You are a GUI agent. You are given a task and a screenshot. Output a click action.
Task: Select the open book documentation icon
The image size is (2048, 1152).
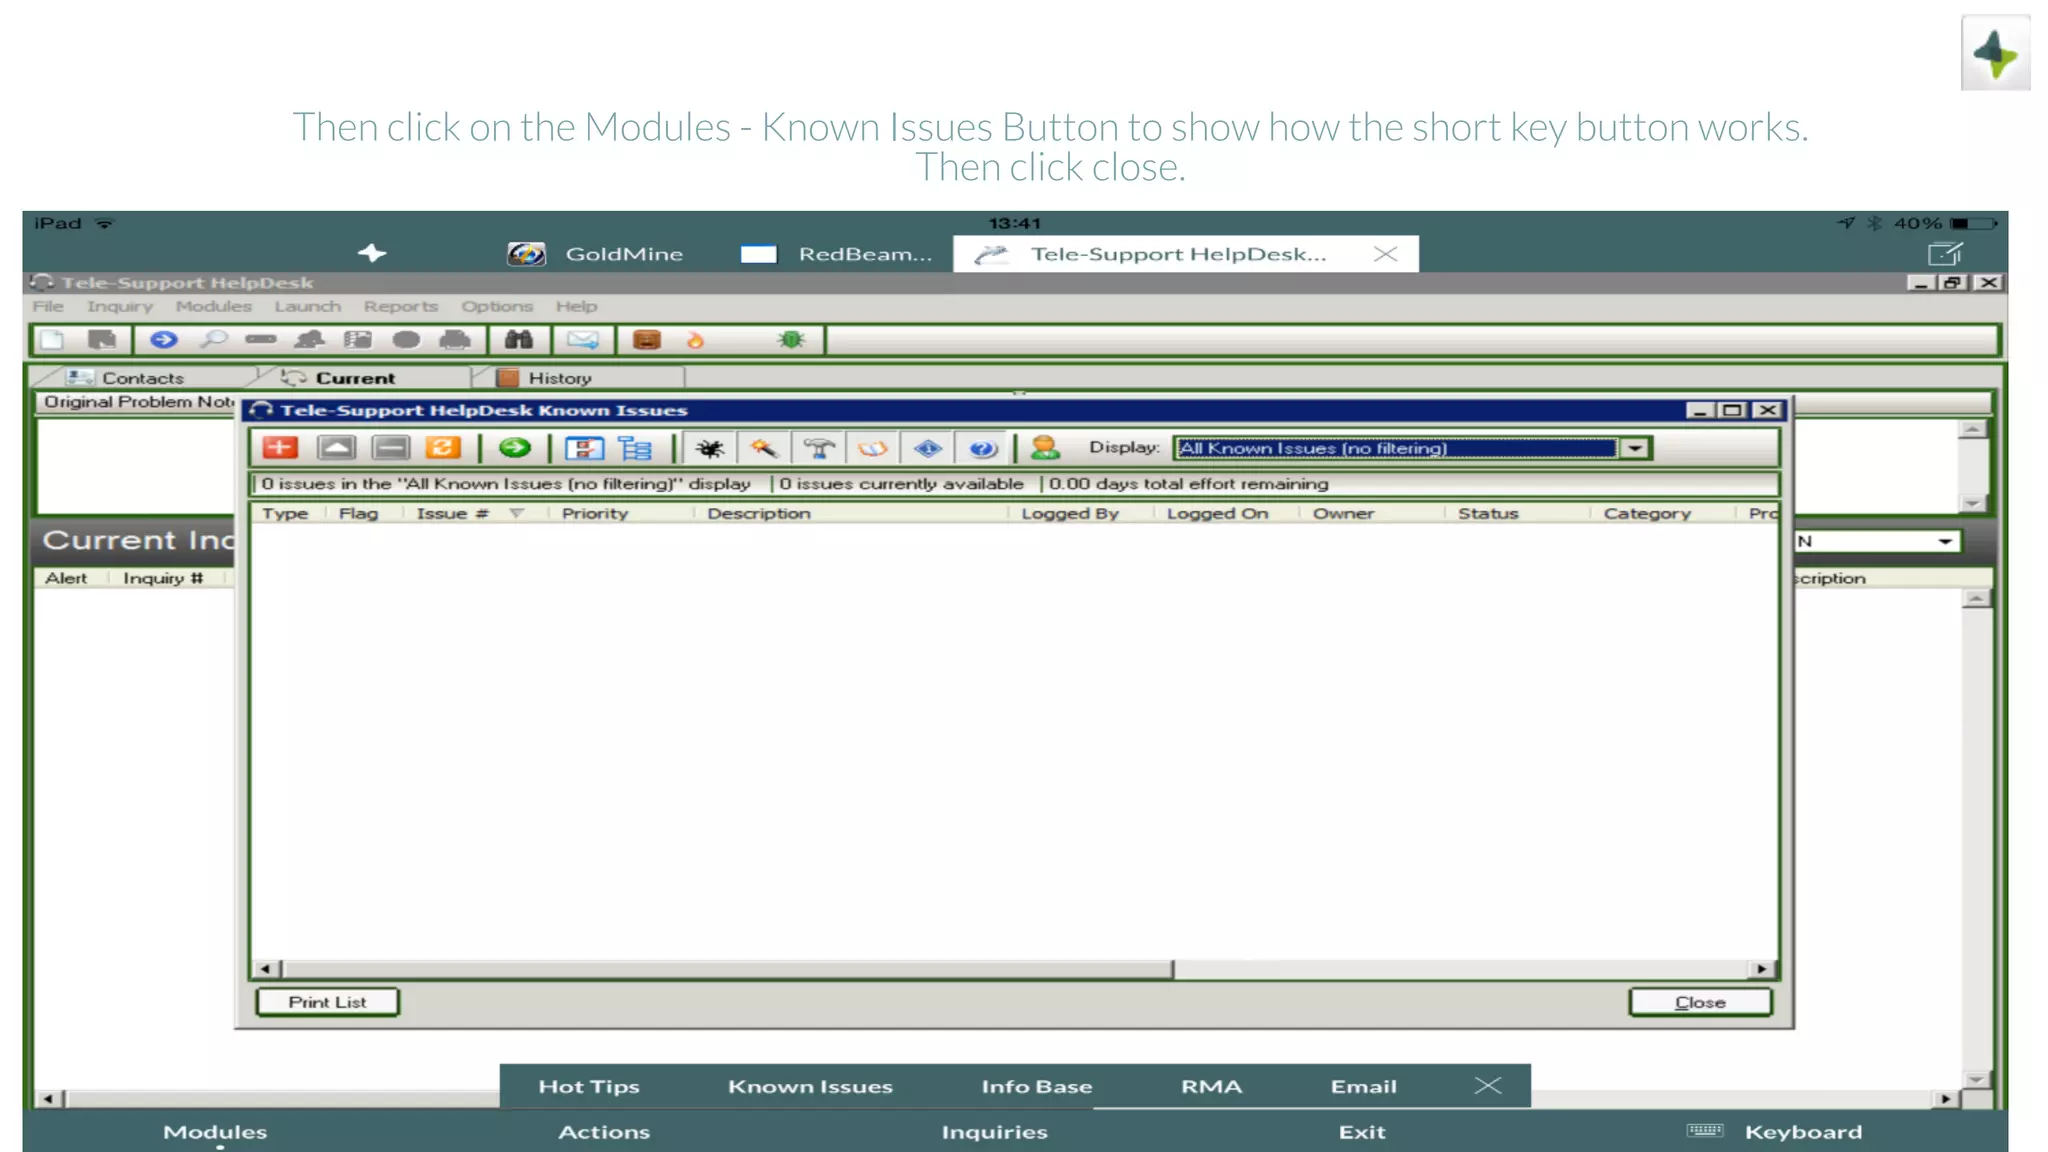[x=873, y=448]
